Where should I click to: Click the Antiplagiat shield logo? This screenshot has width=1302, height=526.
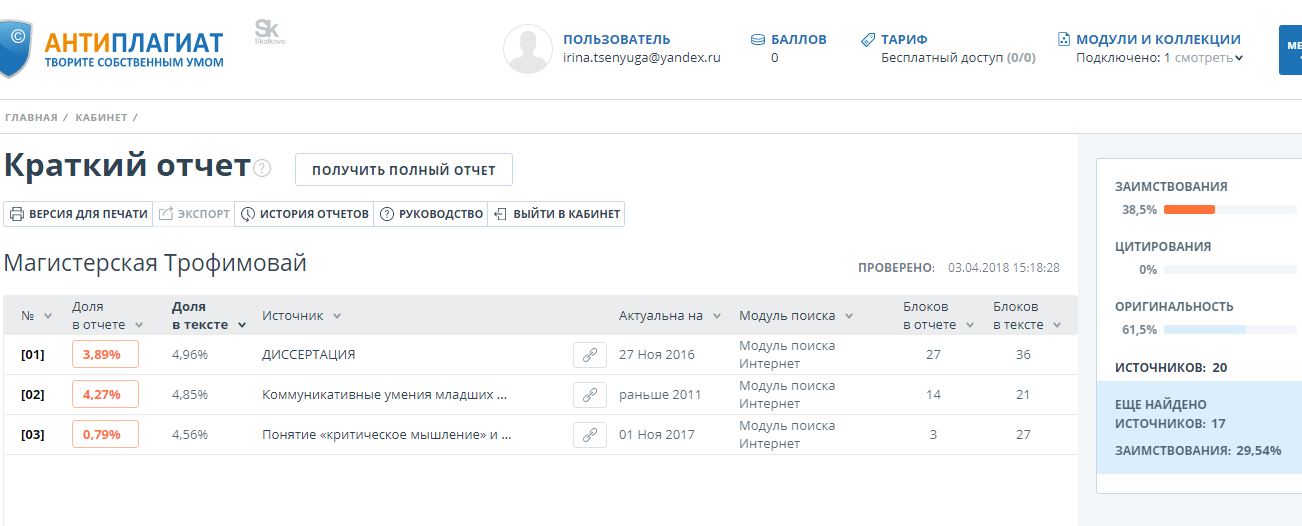pyautogui.click(x=16, y=48)
